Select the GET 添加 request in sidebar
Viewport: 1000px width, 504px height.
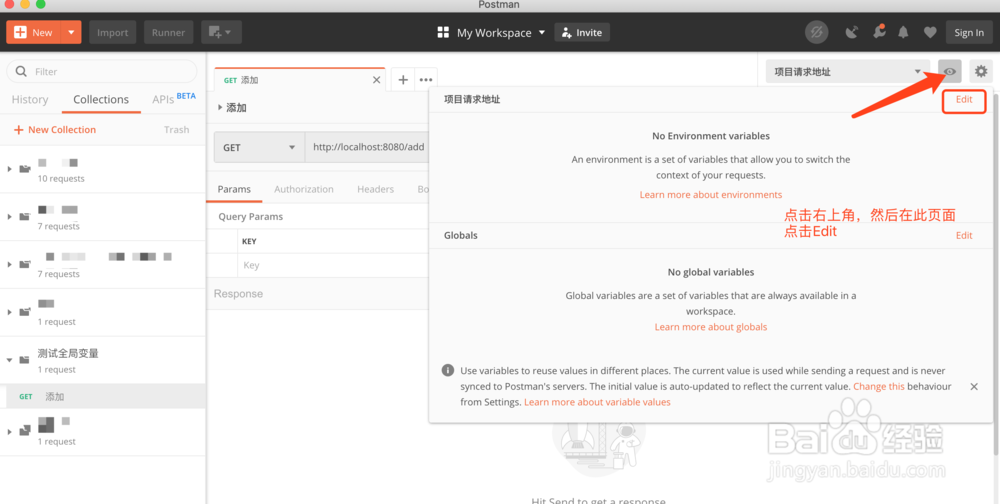(x=102, y=396)
